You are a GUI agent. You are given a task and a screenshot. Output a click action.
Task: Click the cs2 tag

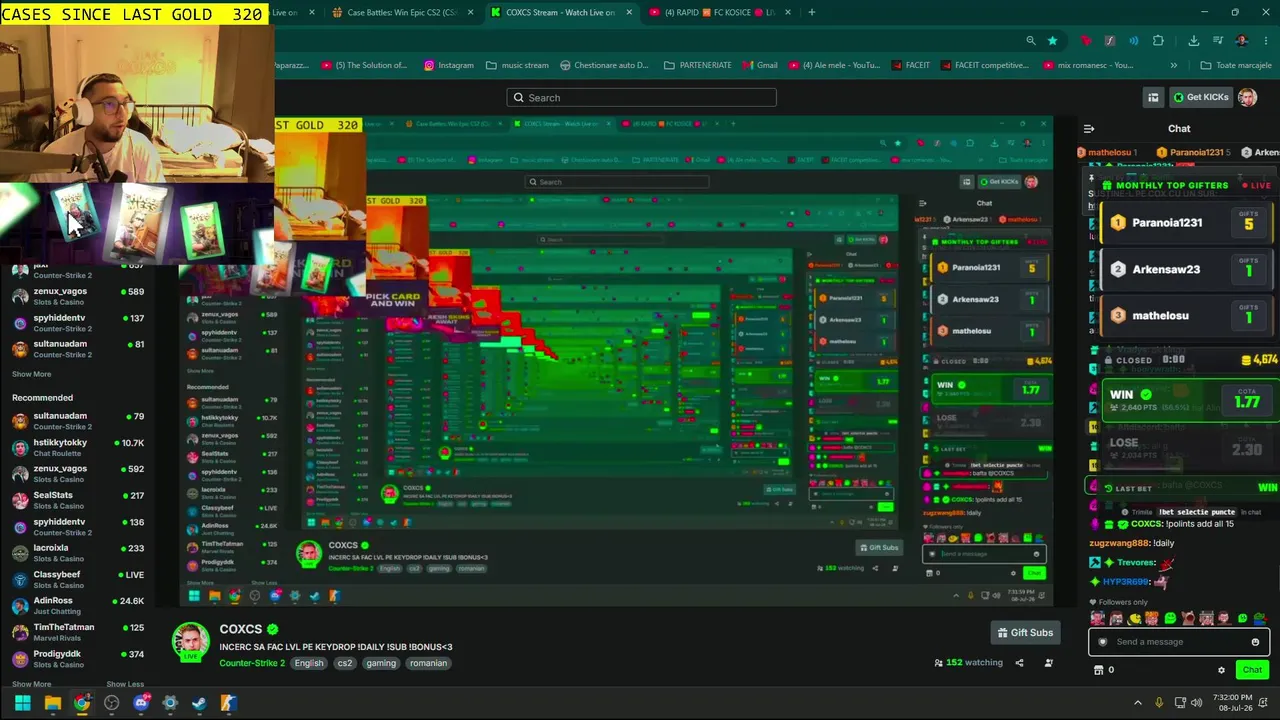[345, 663]
